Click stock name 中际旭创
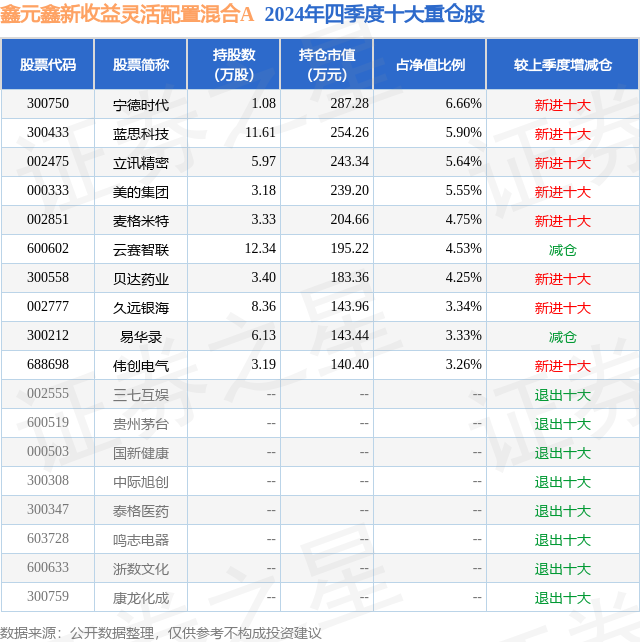This screenshot has width=640, height=642. pyautogui.click(x=141, y=483)
